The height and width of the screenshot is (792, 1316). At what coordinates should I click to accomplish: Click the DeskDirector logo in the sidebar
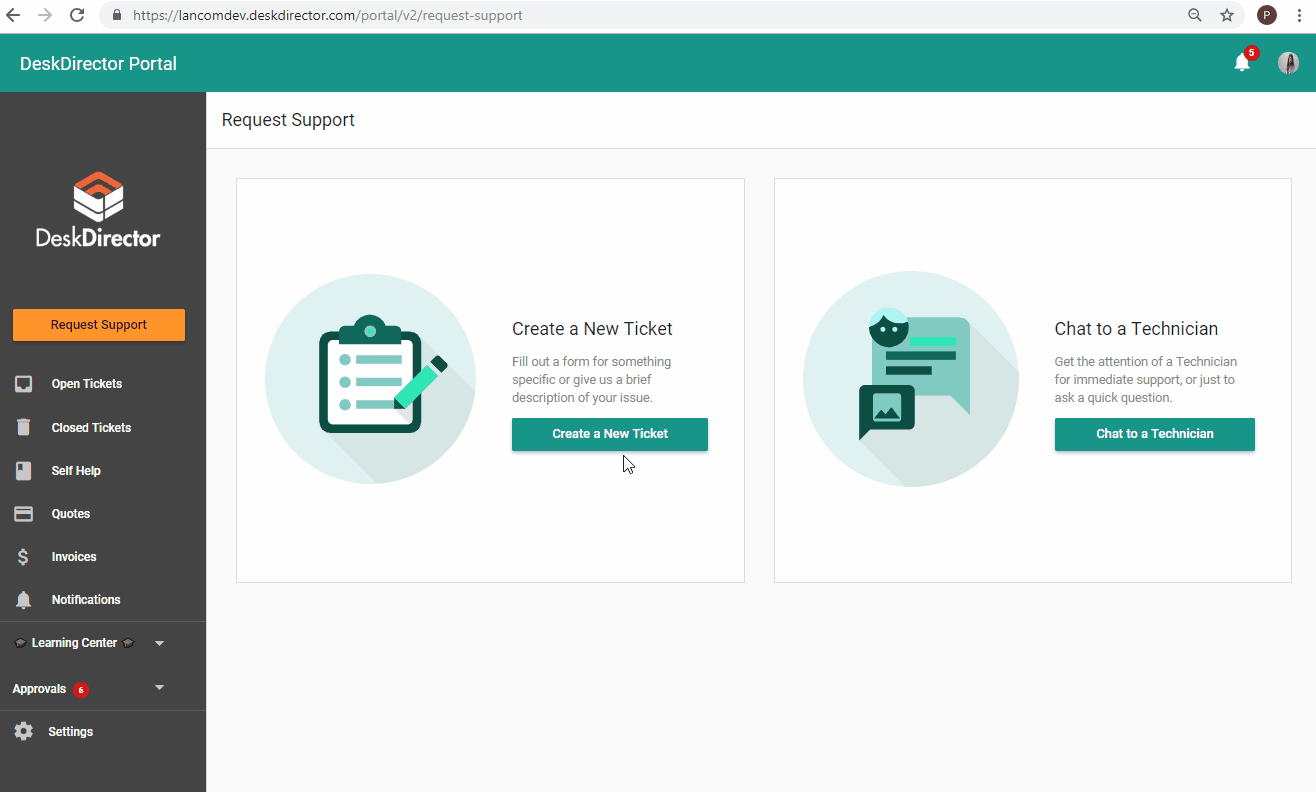click(98, 210)
